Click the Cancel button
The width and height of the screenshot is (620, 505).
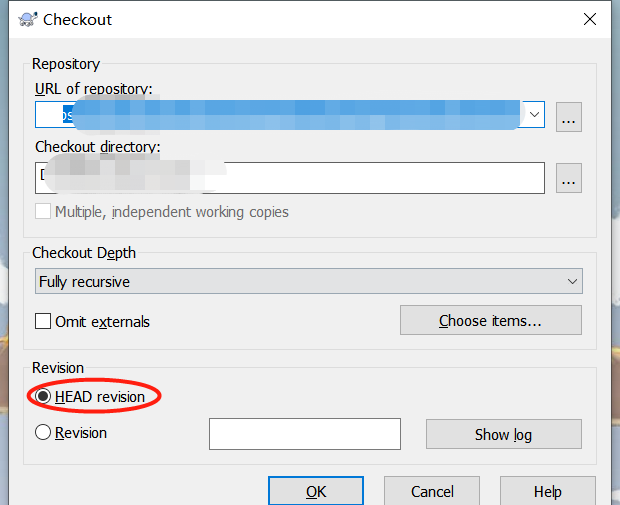coord(432,491)
